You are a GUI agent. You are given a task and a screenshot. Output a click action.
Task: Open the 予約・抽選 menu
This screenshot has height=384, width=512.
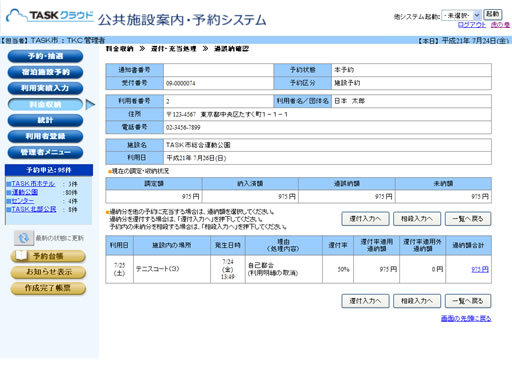[x=45, y=56]
